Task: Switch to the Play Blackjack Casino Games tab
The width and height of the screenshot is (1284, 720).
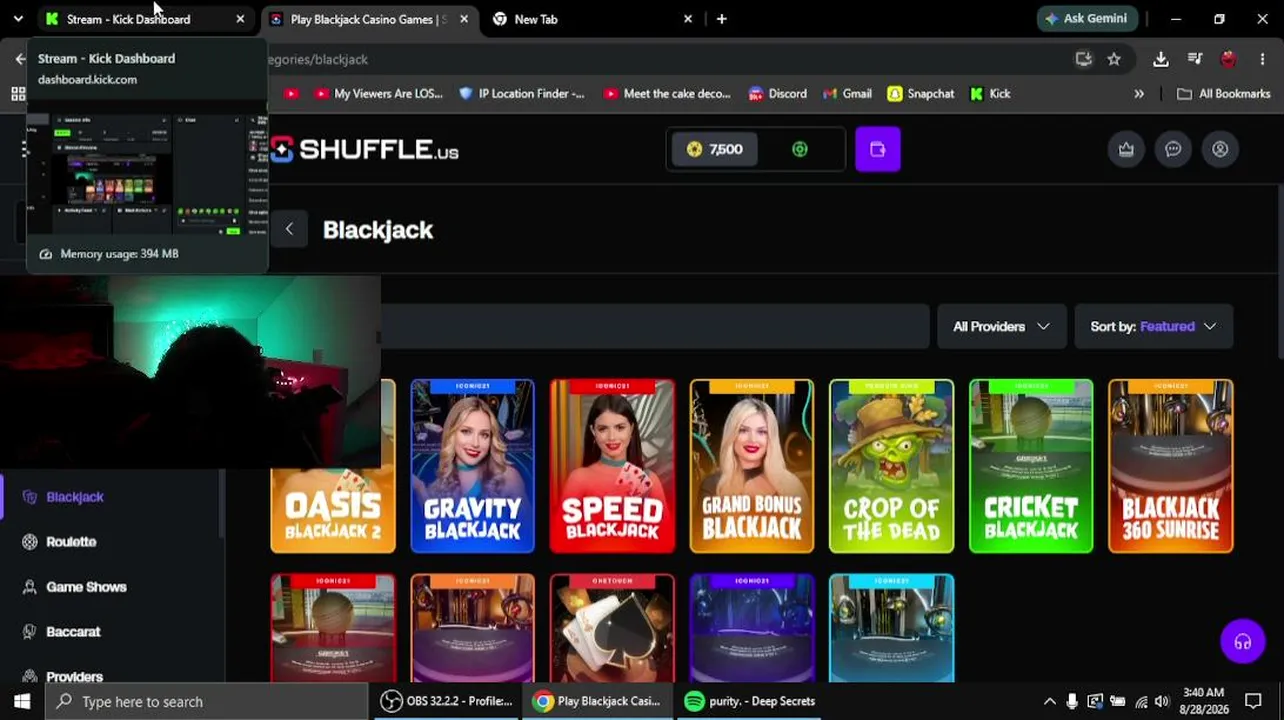Action: pos(369,19)
